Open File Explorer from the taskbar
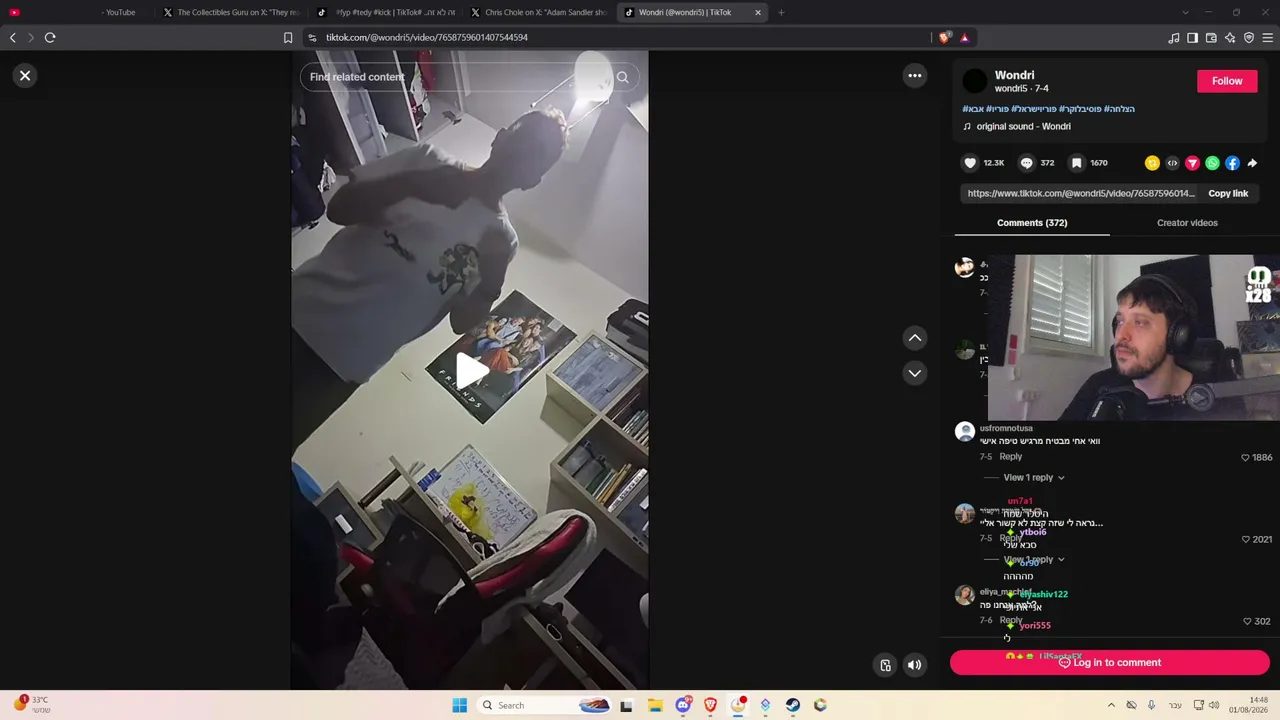This screenshot has width=1280, height=720. click(655, 705)
